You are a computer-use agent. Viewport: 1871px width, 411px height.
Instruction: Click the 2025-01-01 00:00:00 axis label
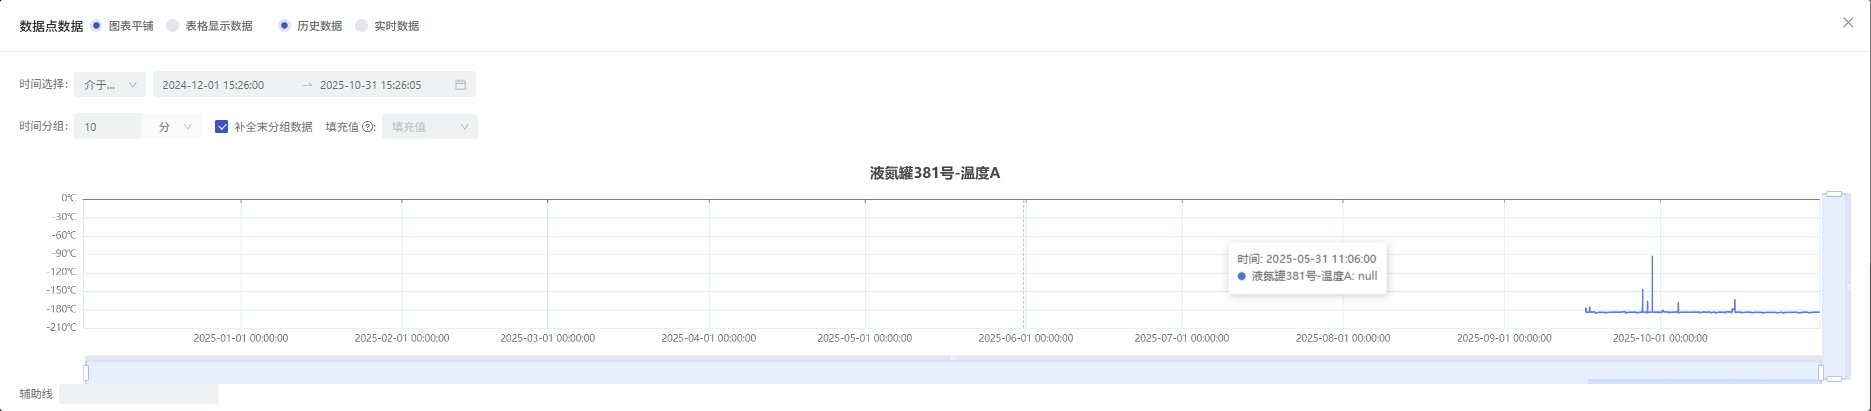(x=241, y=338)
